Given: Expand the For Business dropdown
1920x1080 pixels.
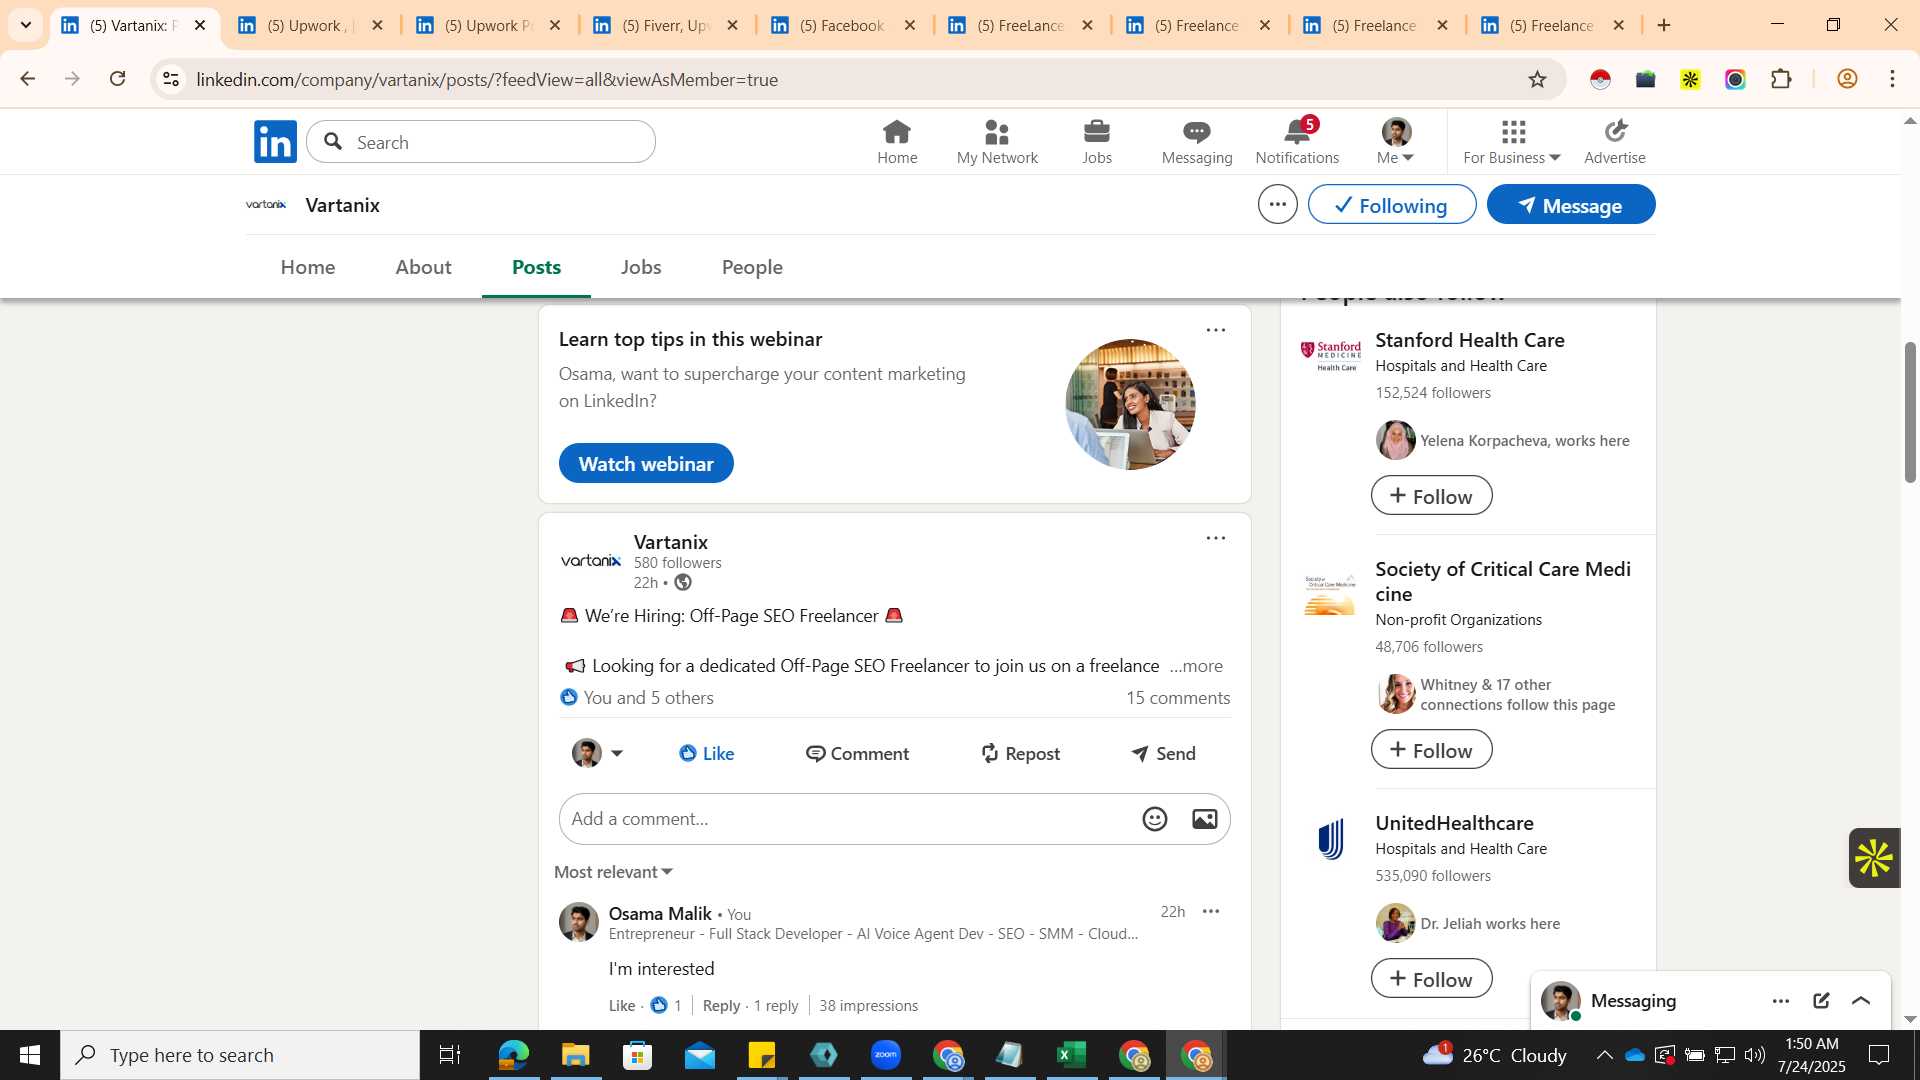Looking at the screenshot, I should [1511, 142].
